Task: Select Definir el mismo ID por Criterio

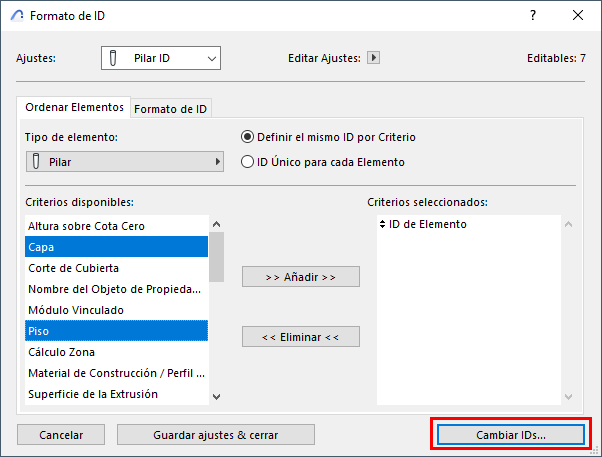Action: coord(248,137)
